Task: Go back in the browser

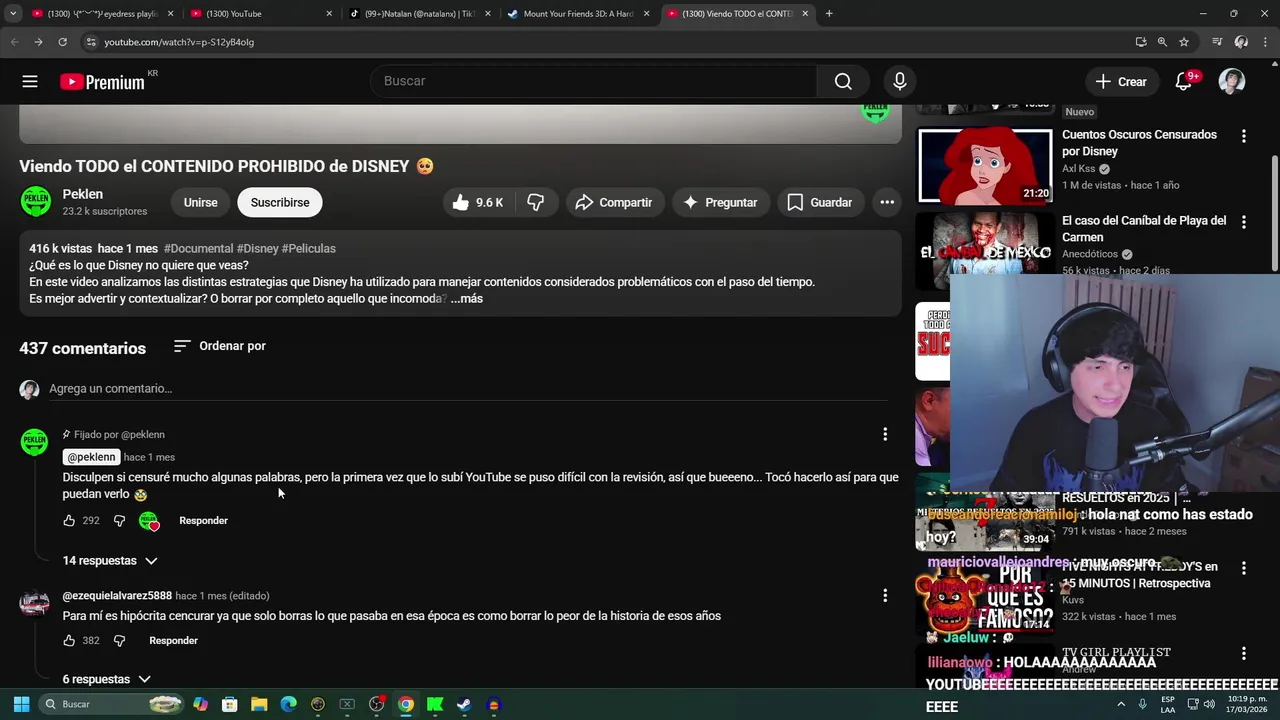Action: tap(14, 42)
